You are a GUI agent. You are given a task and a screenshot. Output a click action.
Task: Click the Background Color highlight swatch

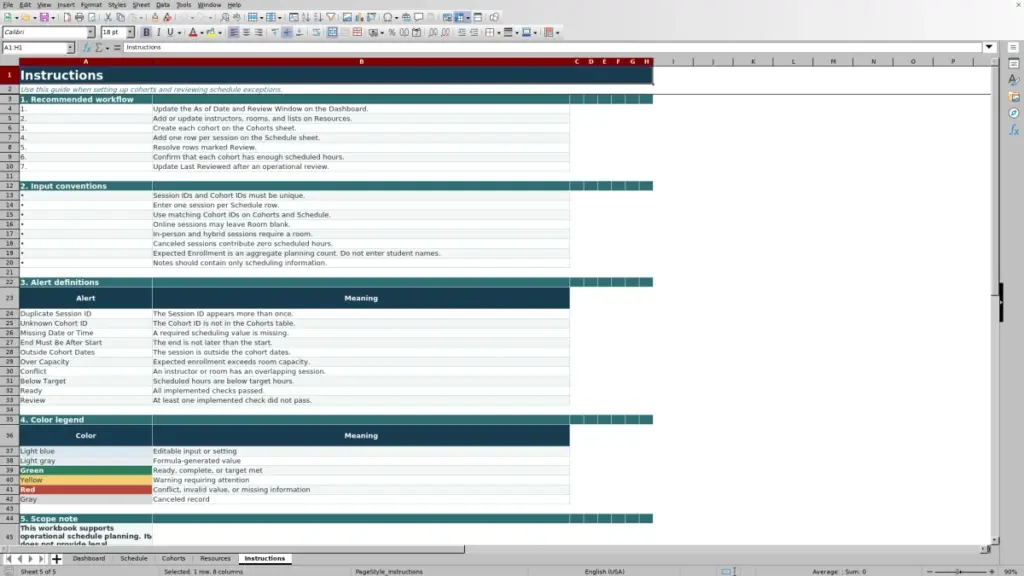point(211,32)
